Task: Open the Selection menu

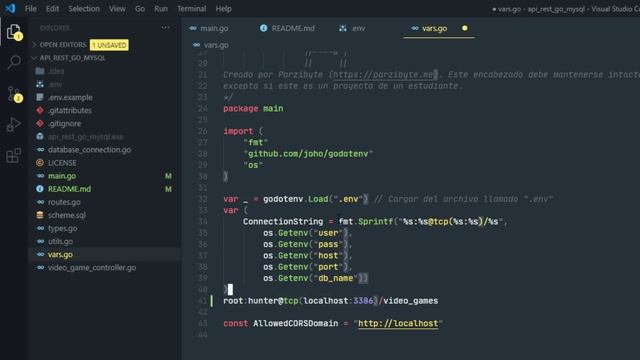Action: point(84,9)
